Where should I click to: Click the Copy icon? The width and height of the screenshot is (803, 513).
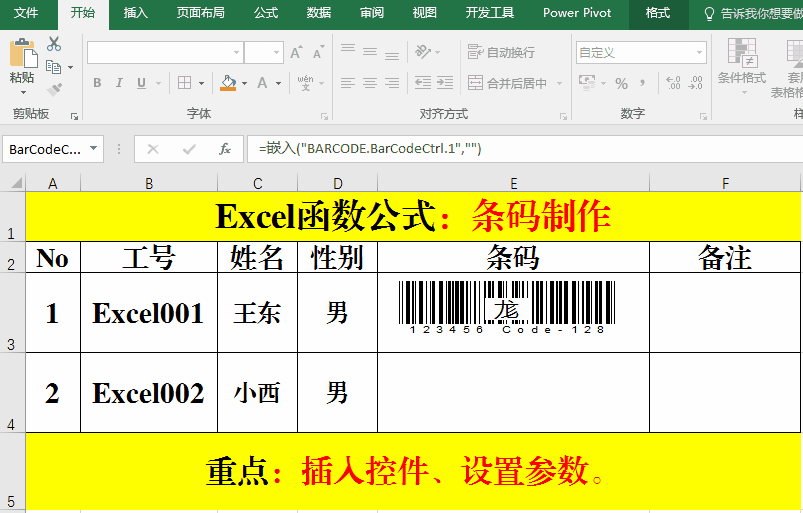(x=53, y=67)
